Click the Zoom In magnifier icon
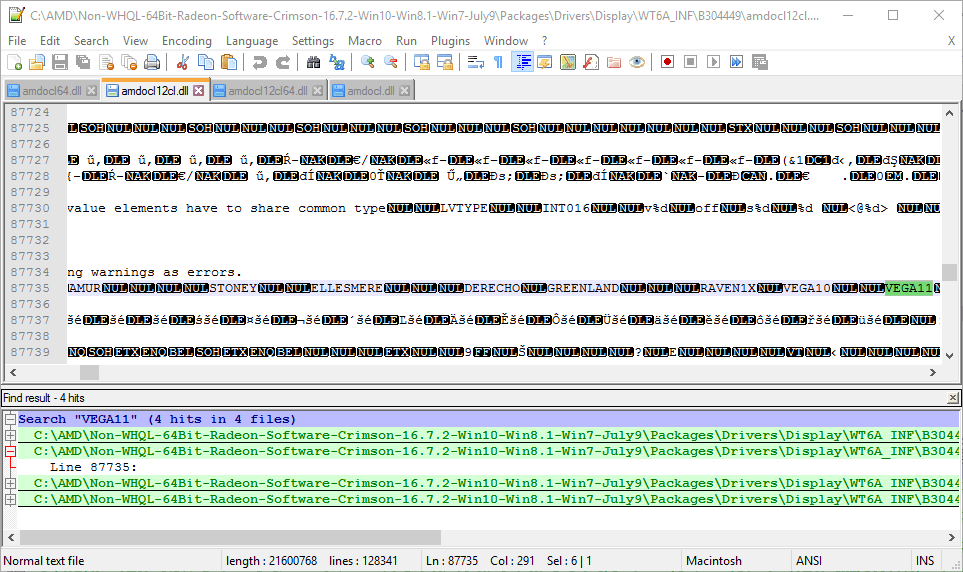Viewport: 963px width, 572px height. 367,62
